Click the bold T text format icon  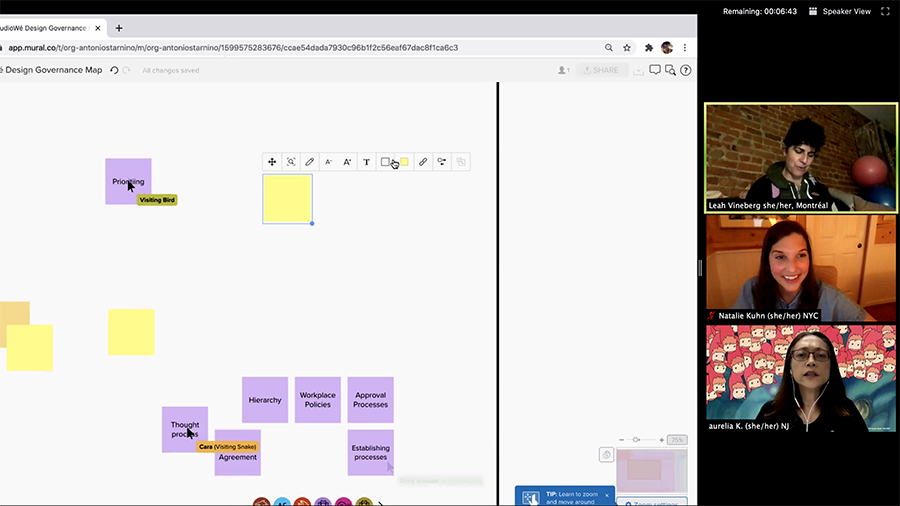click(366, 162)
